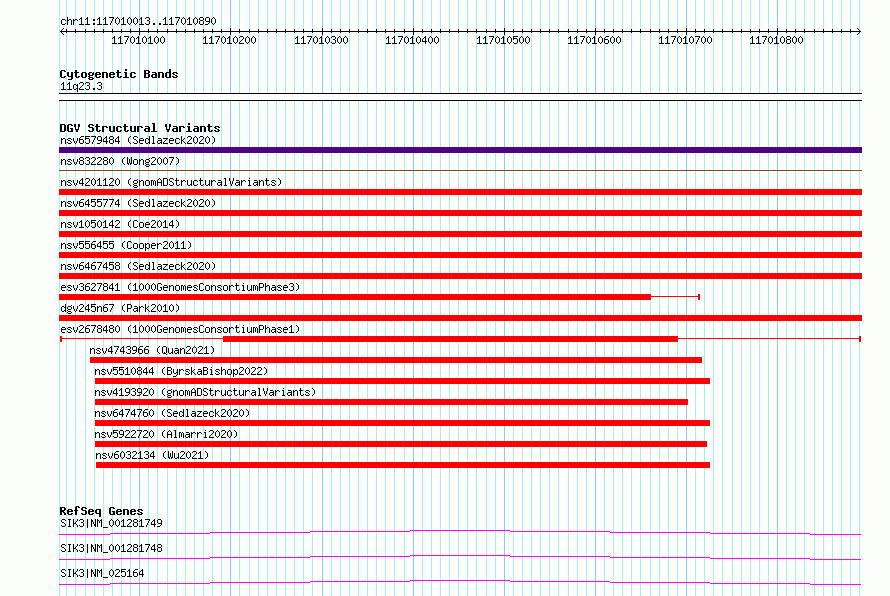
Task: Click the nsv5922720 (Almarri2020) label
Action: point(166,434)
